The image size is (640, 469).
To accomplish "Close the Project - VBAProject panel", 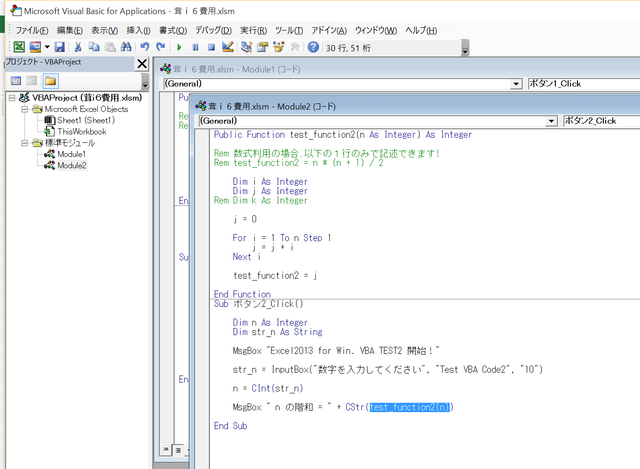I will click(x=142, y=64).
